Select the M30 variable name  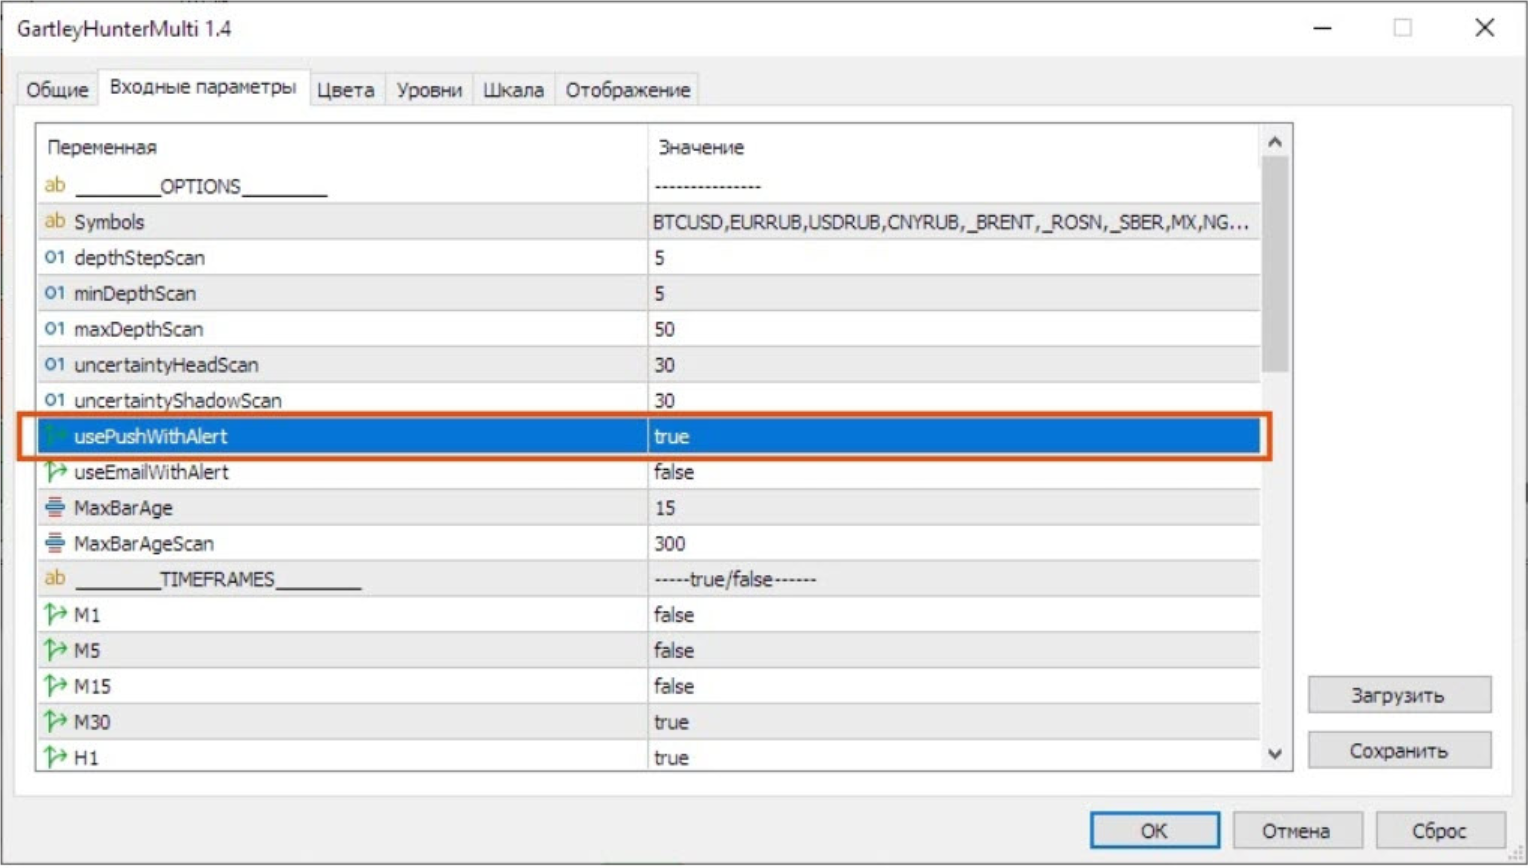(92, 722)
